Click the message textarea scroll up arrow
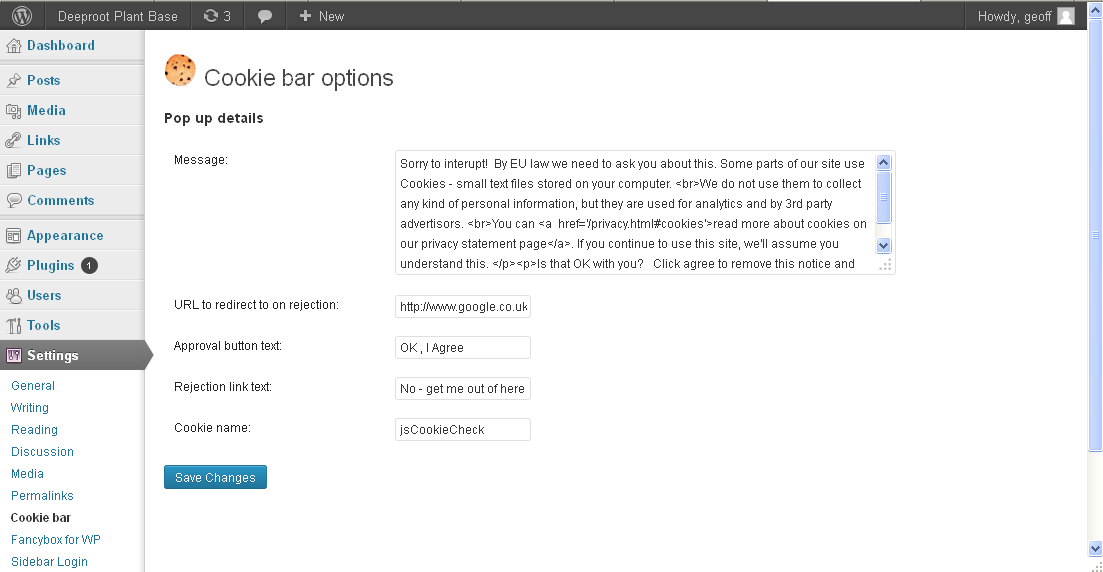1103x572 pixels. [884, 163]
